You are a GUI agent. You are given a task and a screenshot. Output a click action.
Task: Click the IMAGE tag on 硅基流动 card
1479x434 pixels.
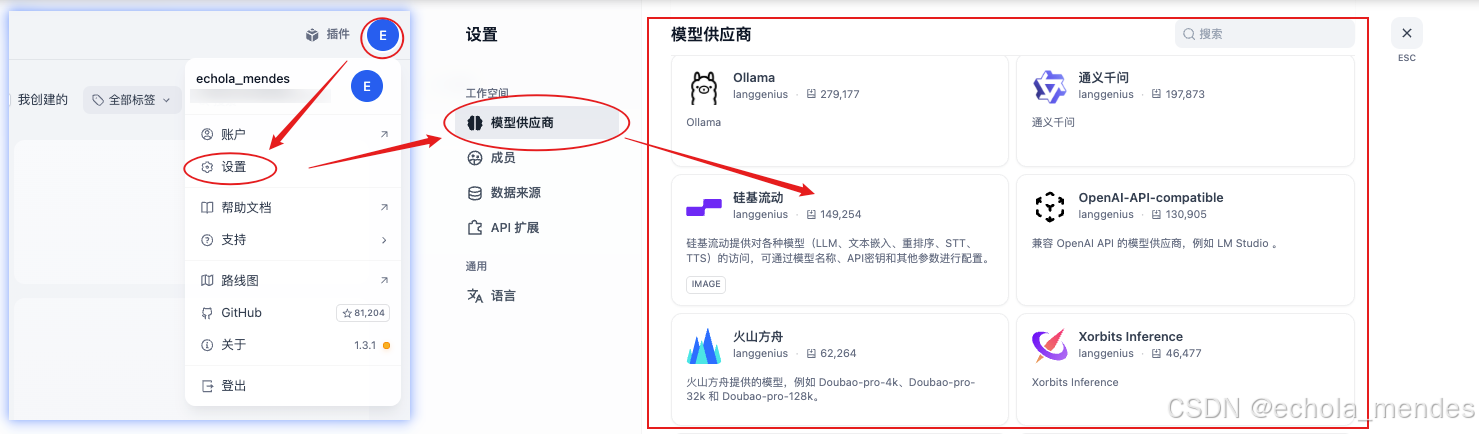[706, 284]
